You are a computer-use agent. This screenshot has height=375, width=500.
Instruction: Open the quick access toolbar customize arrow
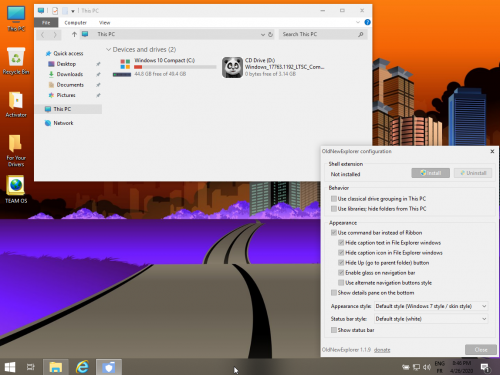(73, 11)
